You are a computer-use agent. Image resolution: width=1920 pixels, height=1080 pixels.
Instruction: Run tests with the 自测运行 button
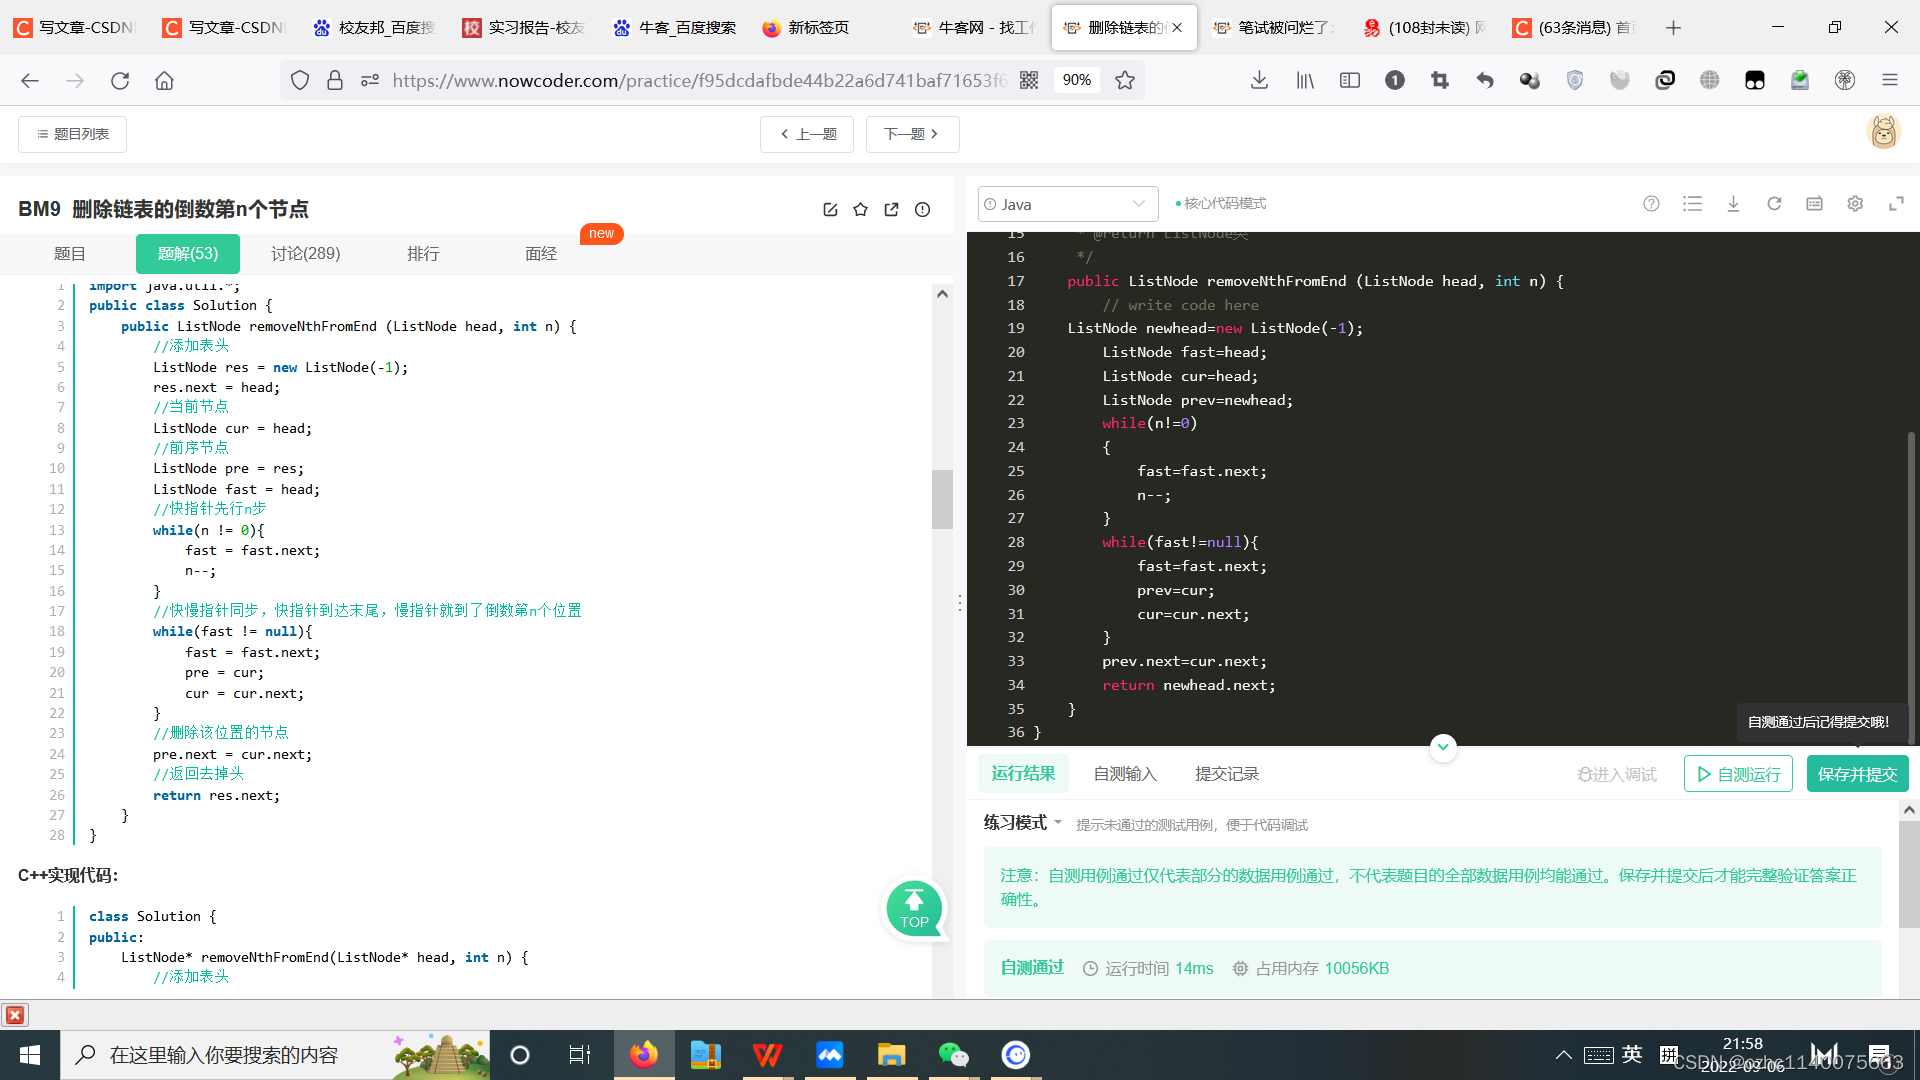[1738, 773]
